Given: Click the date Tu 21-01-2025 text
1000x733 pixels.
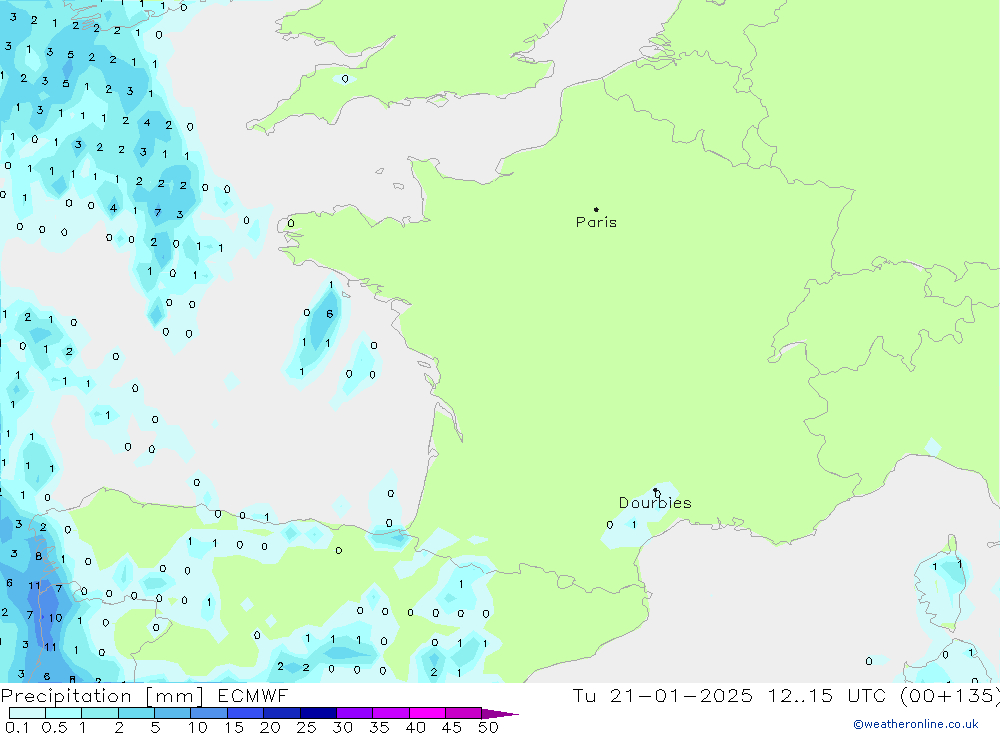Looking at the screenshot, I should [663, 696].
